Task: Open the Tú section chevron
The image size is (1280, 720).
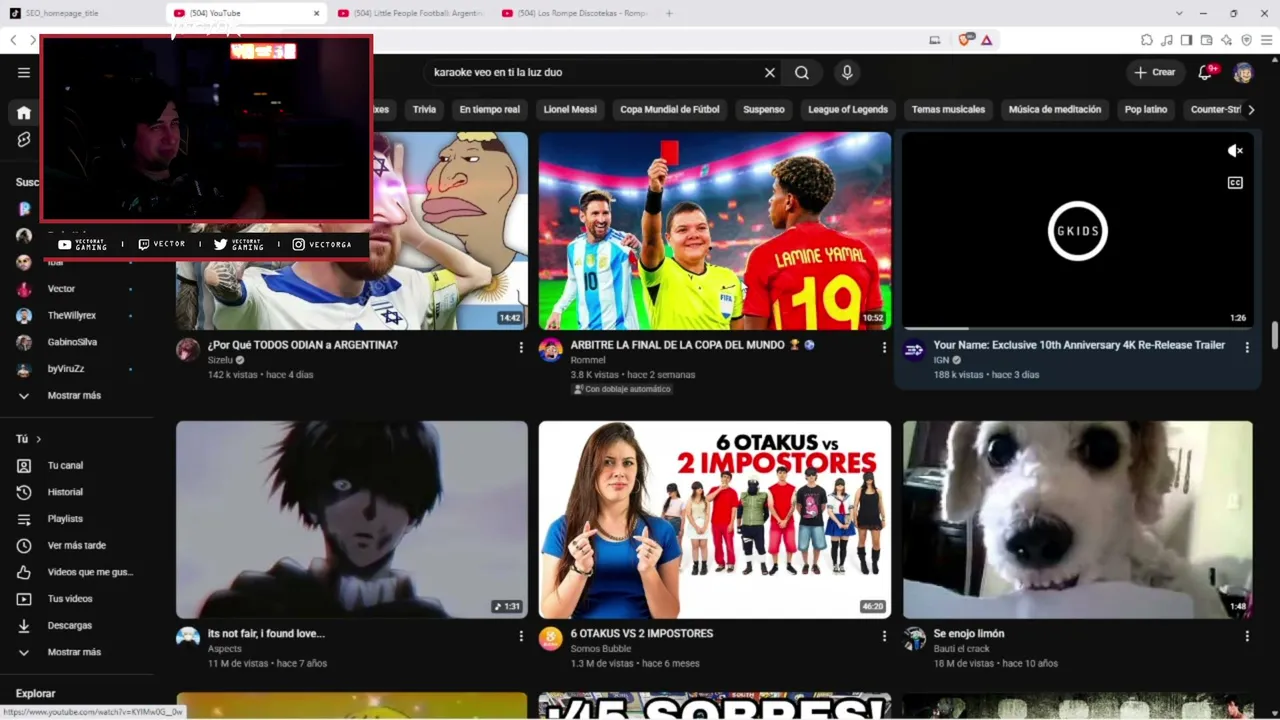Action: click(39, 439)
